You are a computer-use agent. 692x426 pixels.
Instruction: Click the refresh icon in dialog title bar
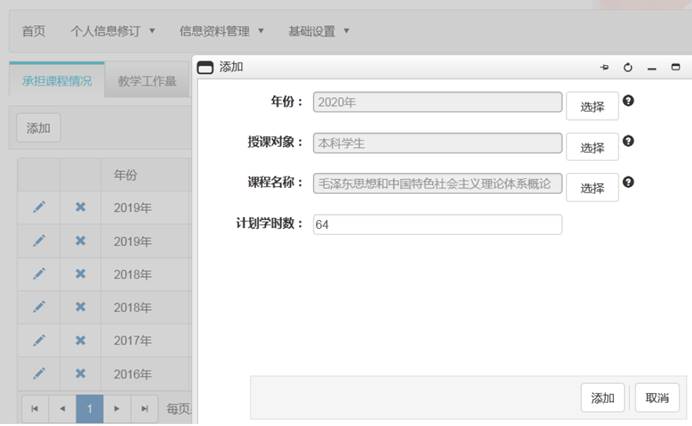pyautogui.click(x=628, y=67)
